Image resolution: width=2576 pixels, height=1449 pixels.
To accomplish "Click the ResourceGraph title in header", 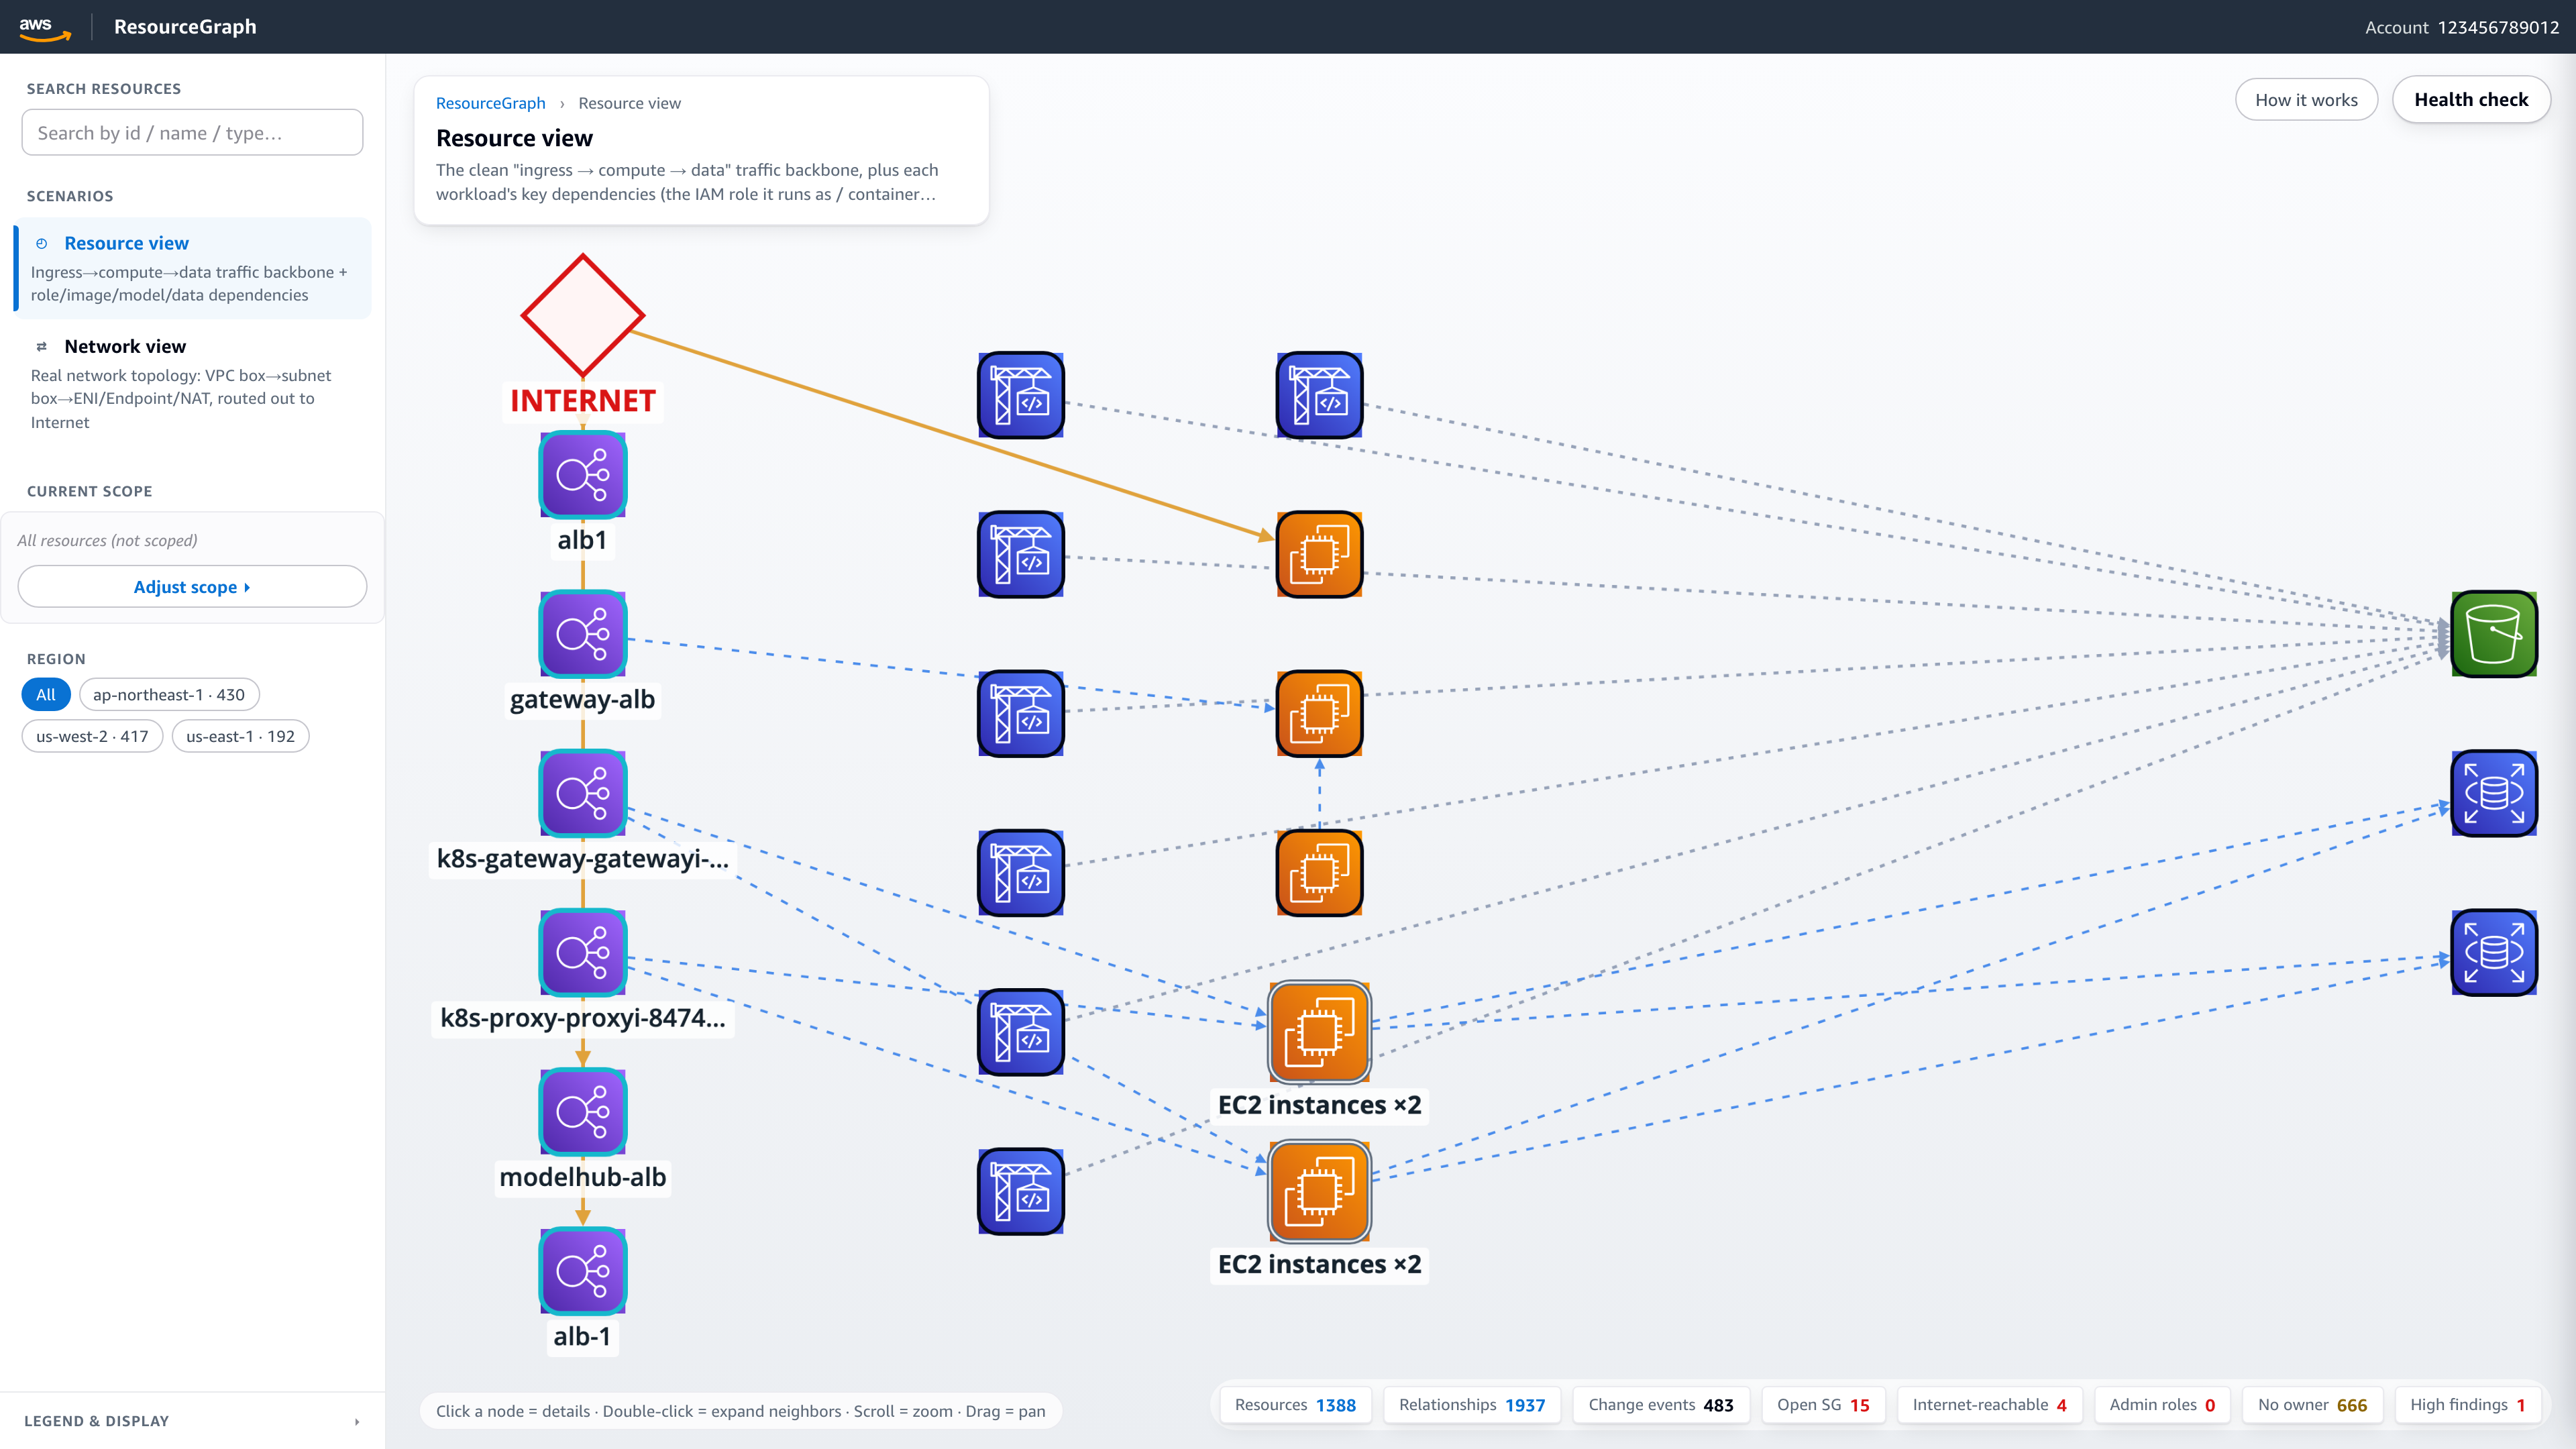I will 185,27.
